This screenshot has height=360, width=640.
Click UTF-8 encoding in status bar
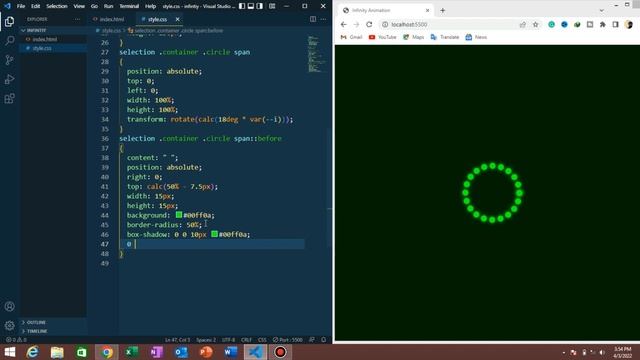pos(228,340)
